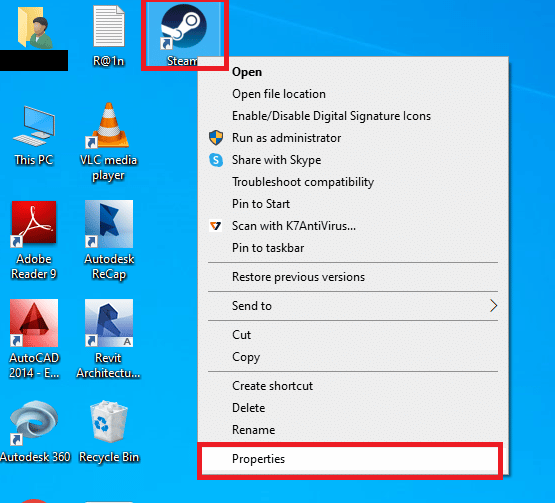Click the R@1n file name label
555x503 pixels.
(x=109, y=61)
